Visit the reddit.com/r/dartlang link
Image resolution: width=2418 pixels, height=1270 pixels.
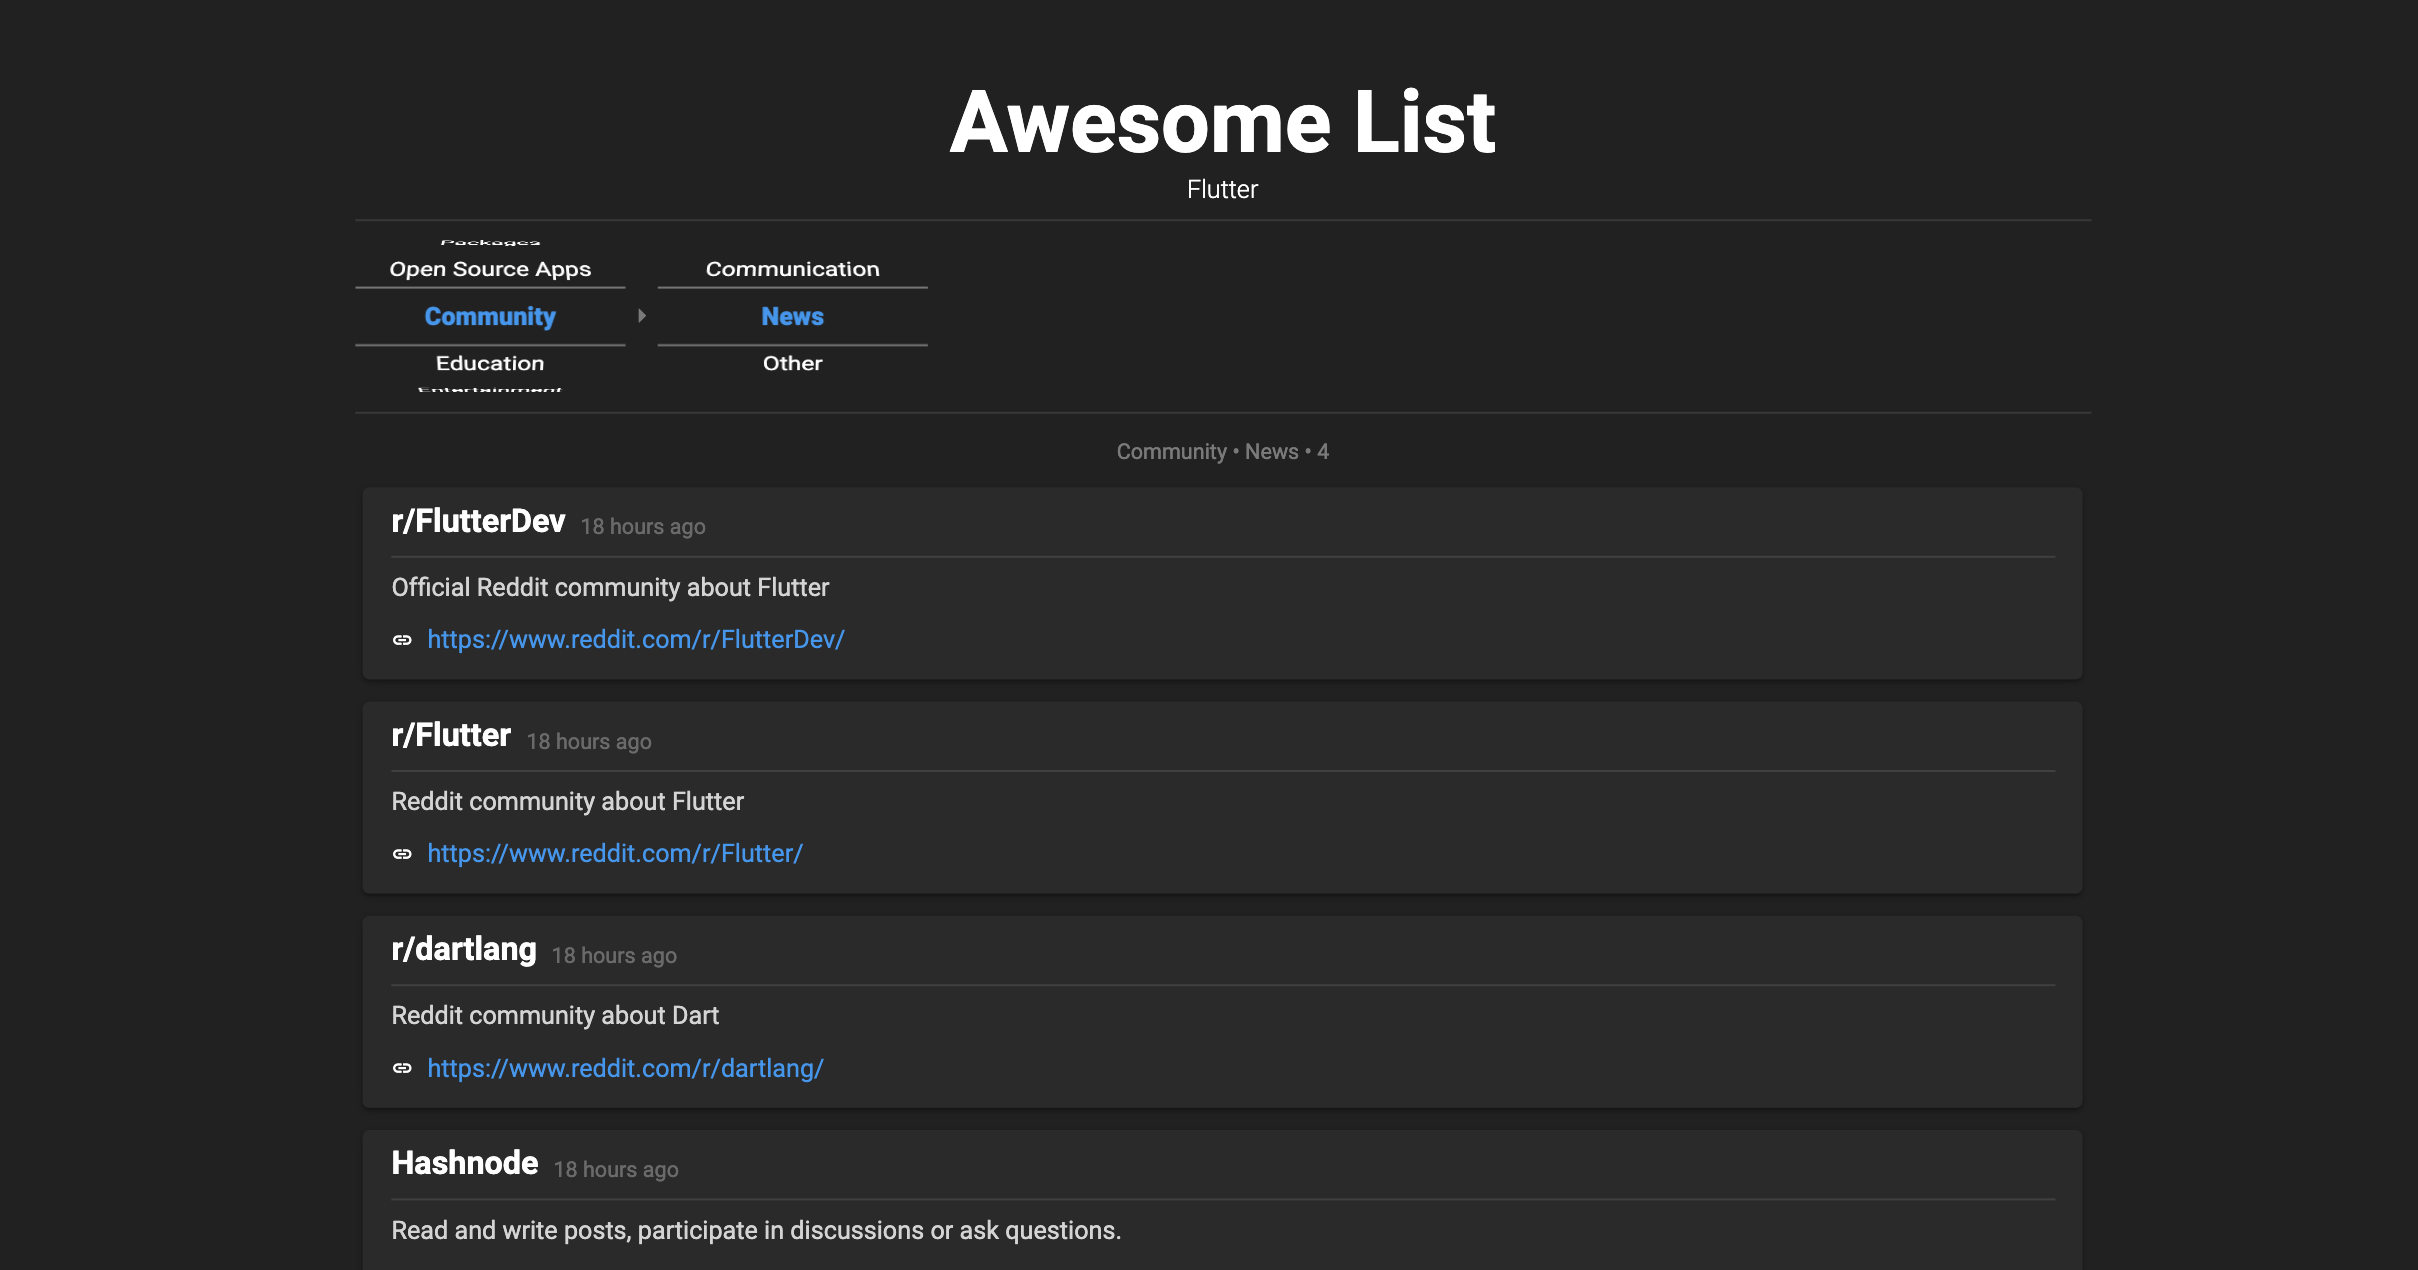click(x=625, y=1069)
